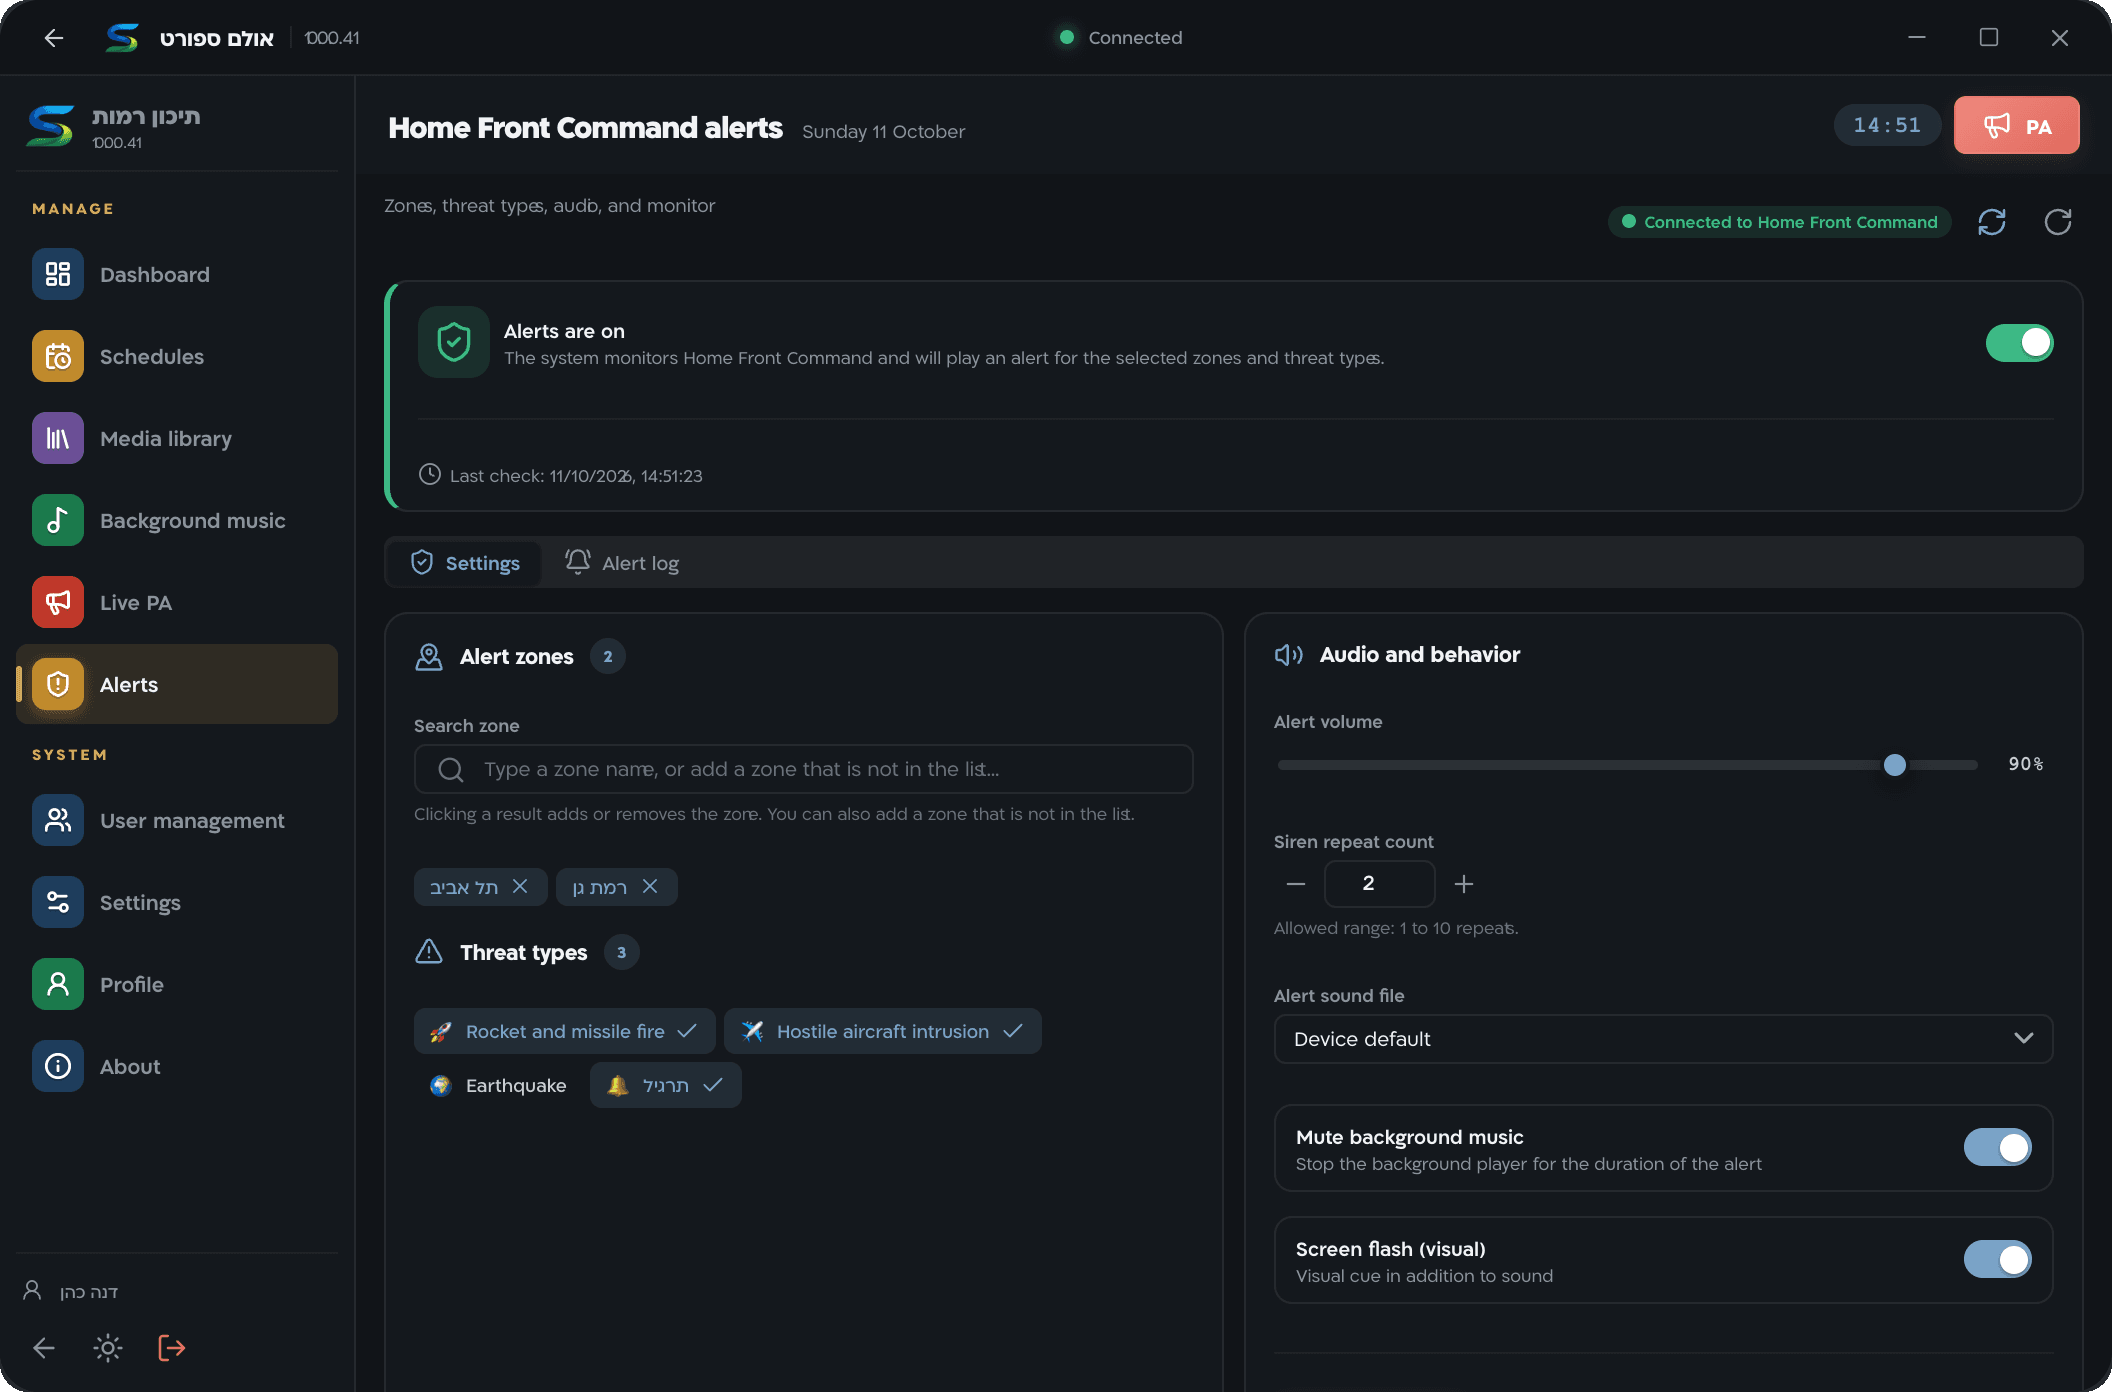Switch theme with the sun icon
Viewport: 2112px width, 1392px height.
click(108, 1348)
